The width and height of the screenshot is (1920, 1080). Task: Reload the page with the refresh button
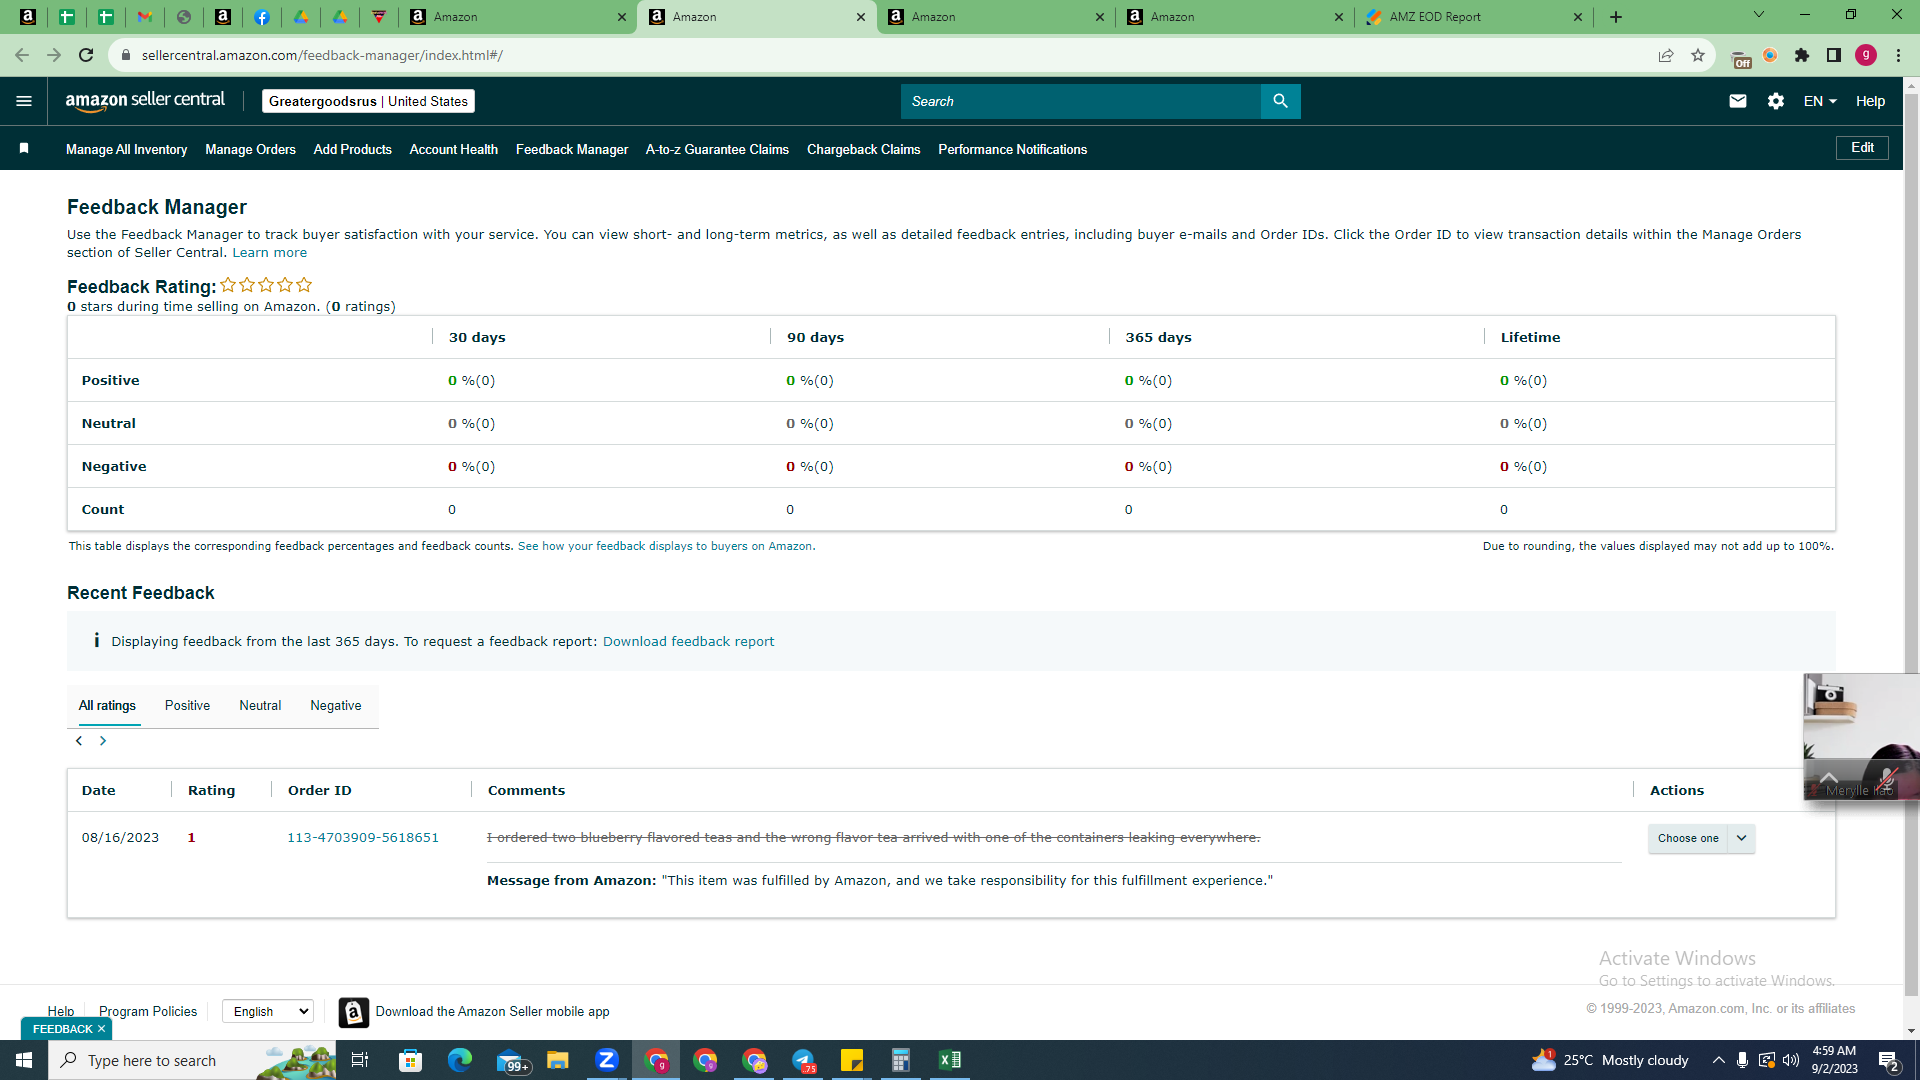(86, 55)
